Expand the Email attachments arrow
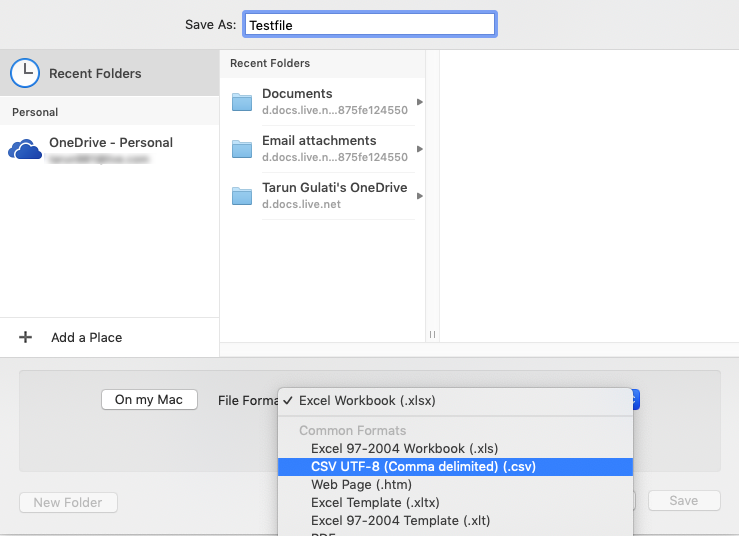Screen dimensions: 739x536 click(x=419, y=149)
